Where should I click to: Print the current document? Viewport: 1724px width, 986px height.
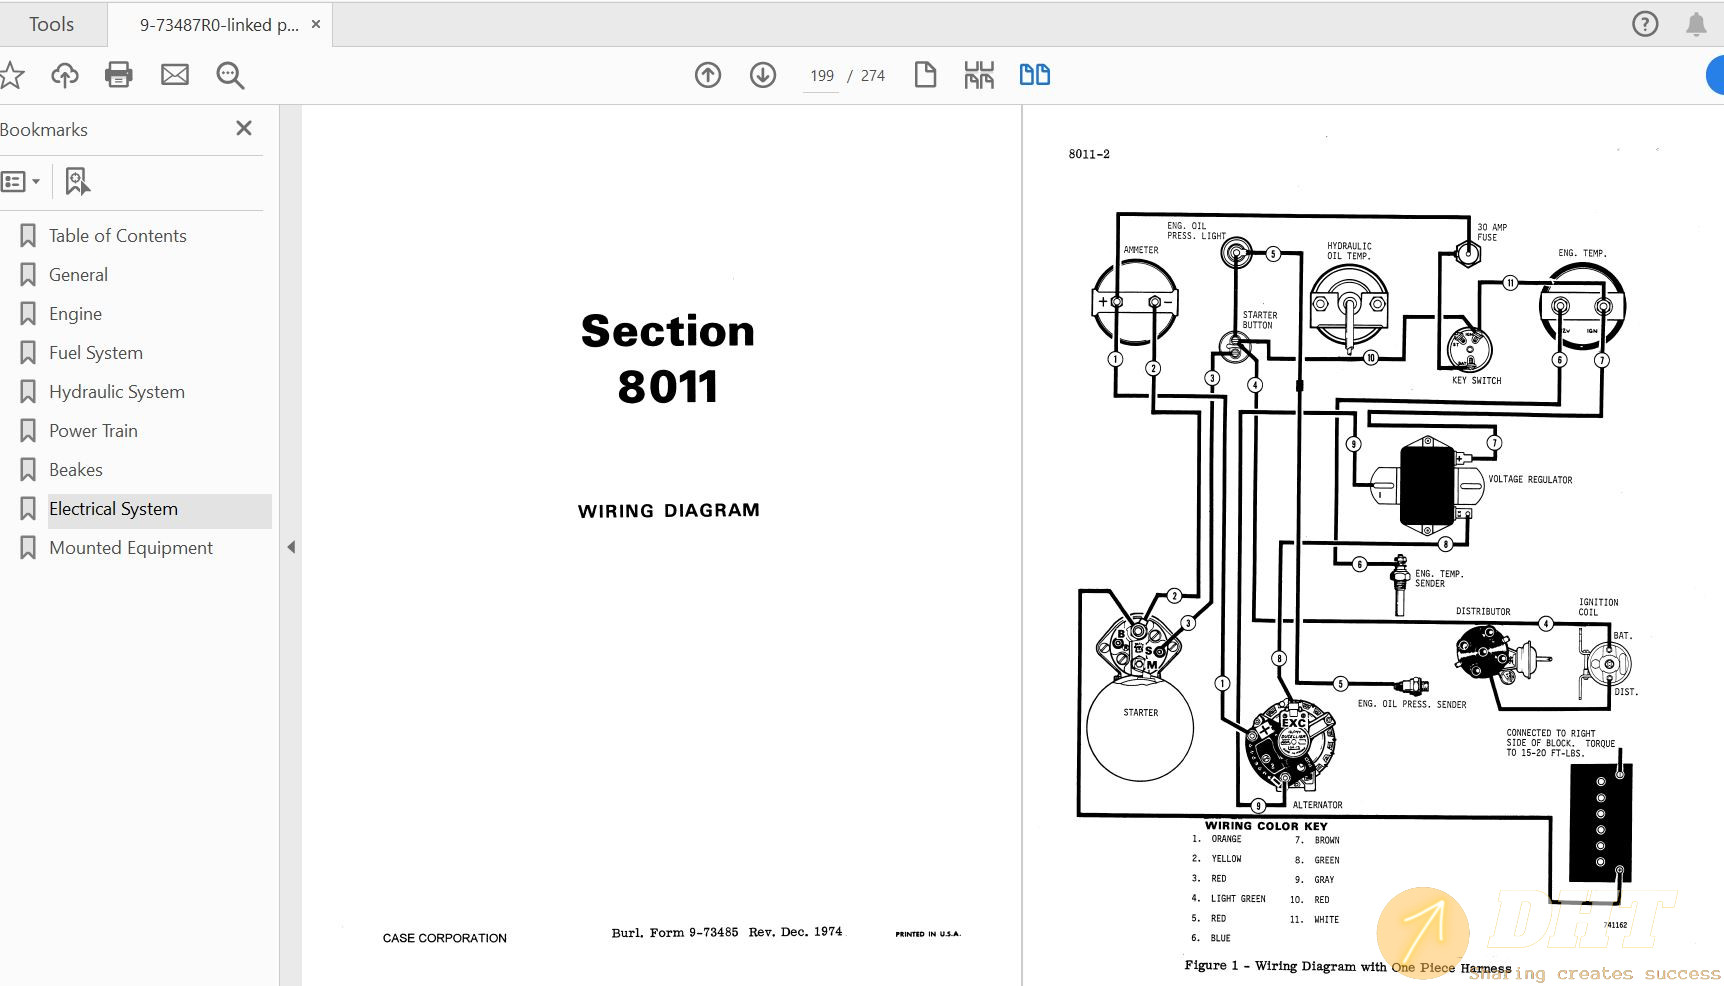(118, 74)
